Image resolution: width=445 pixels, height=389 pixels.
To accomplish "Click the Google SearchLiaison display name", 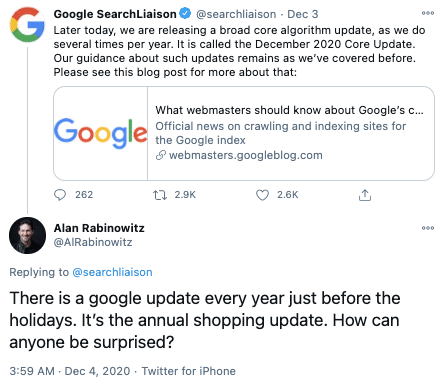I will [x=115, y=14].
